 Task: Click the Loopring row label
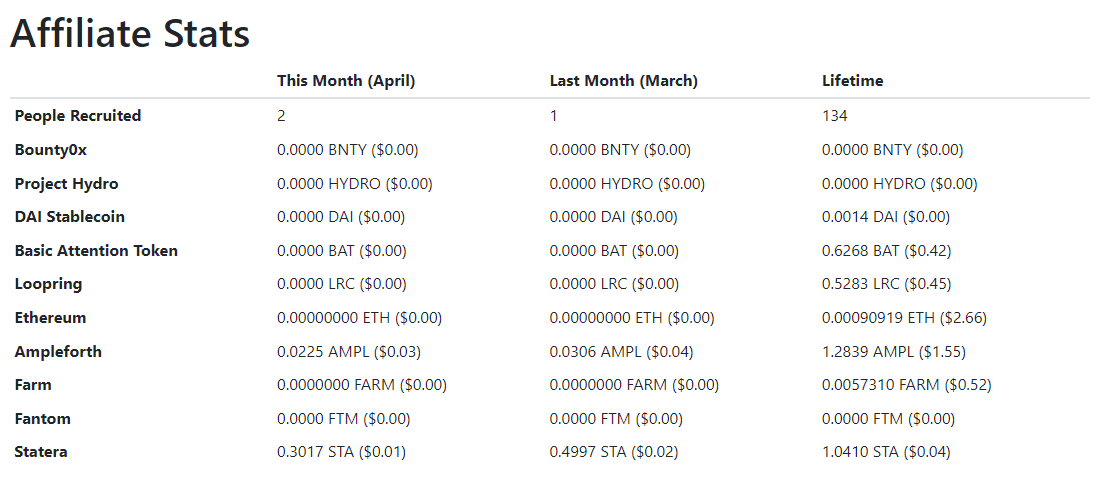click(49, 284)
